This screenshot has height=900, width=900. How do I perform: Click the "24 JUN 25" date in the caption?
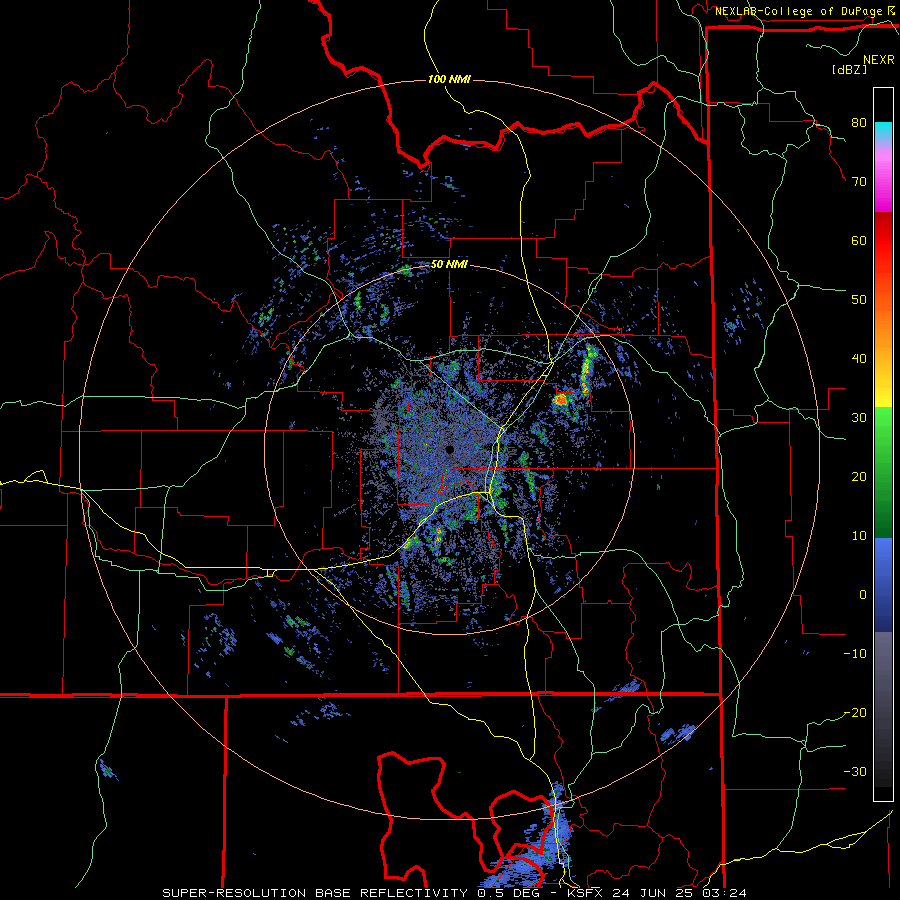point(651,893)
